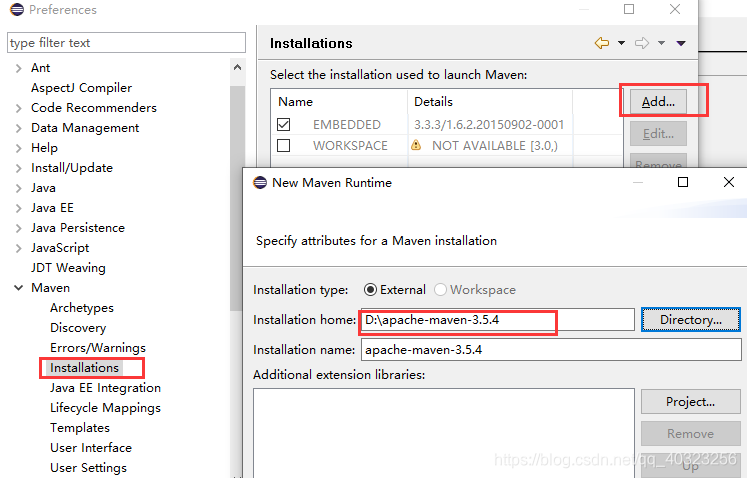The image size is (747, 478).
Task: Click the type filter text field
Action: (x=127, y=43)
